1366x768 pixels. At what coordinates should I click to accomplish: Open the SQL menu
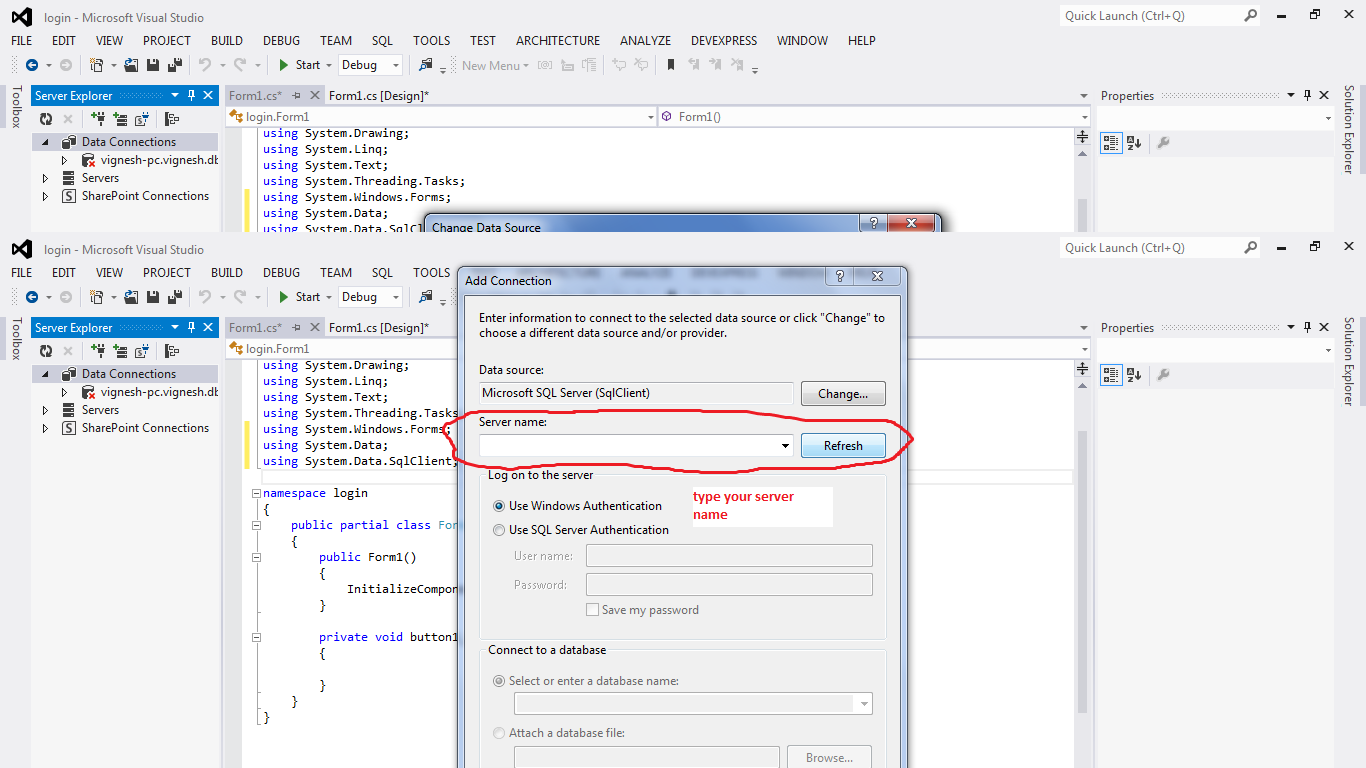click(x=382, y=272)
